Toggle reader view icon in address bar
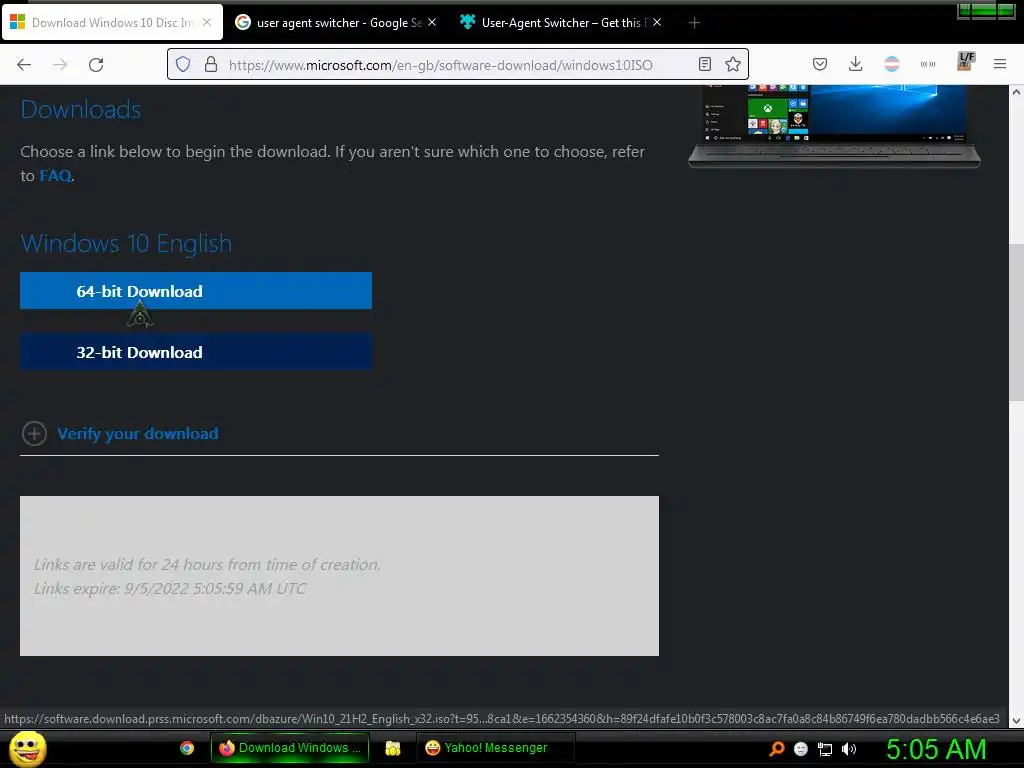 705,64
